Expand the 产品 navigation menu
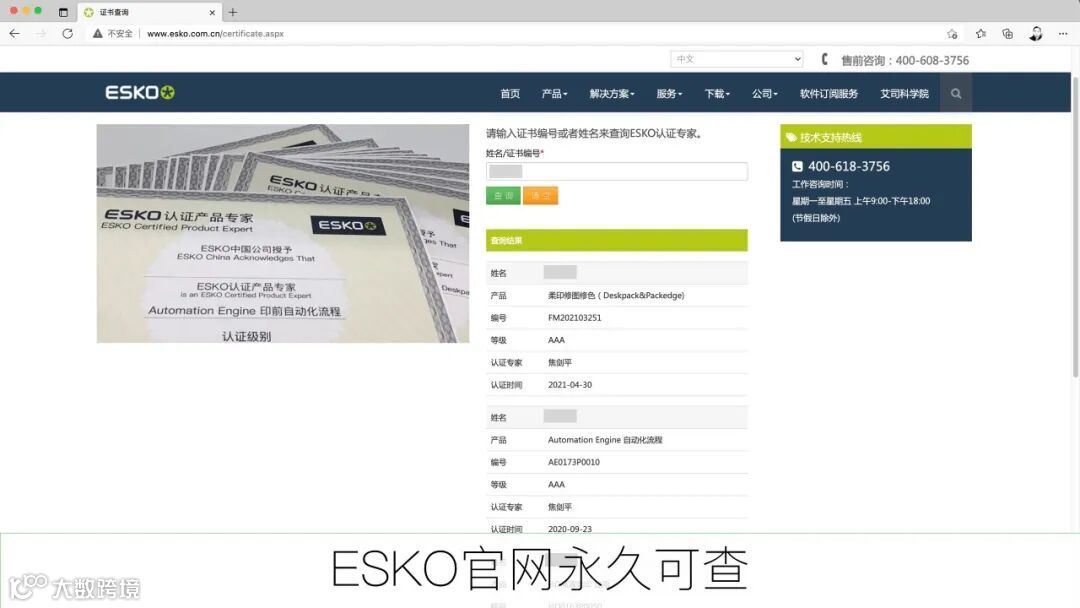1080x608 pixels. (x=554, y=94)
